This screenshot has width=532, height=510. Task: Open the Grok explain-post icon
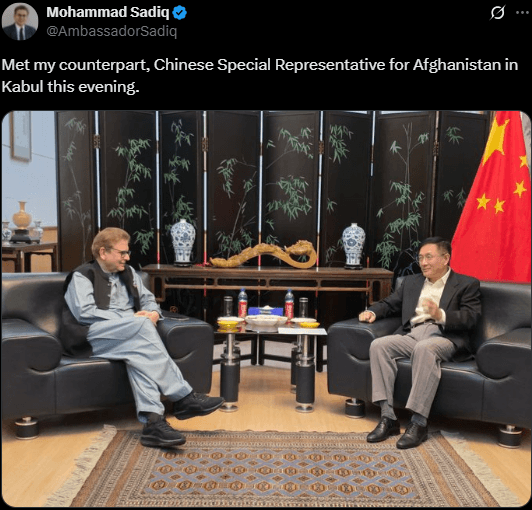coord(498,13)
